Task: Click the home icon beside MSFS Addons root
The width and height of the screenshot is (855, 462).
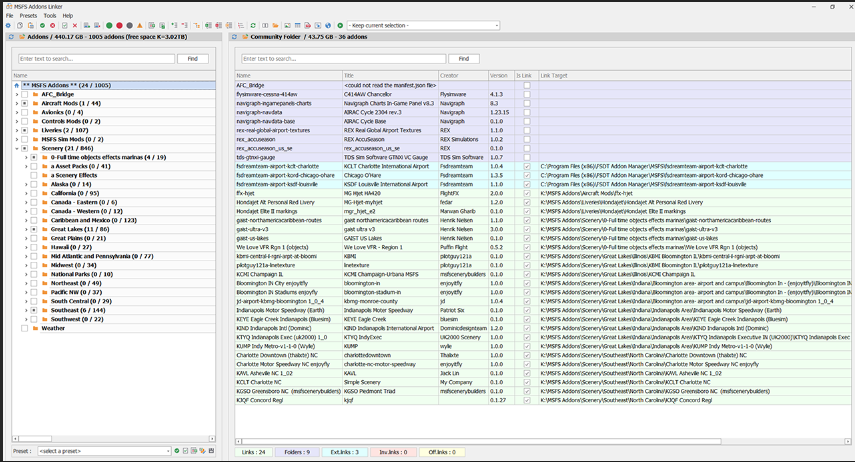Action: (x=16, y=86)
